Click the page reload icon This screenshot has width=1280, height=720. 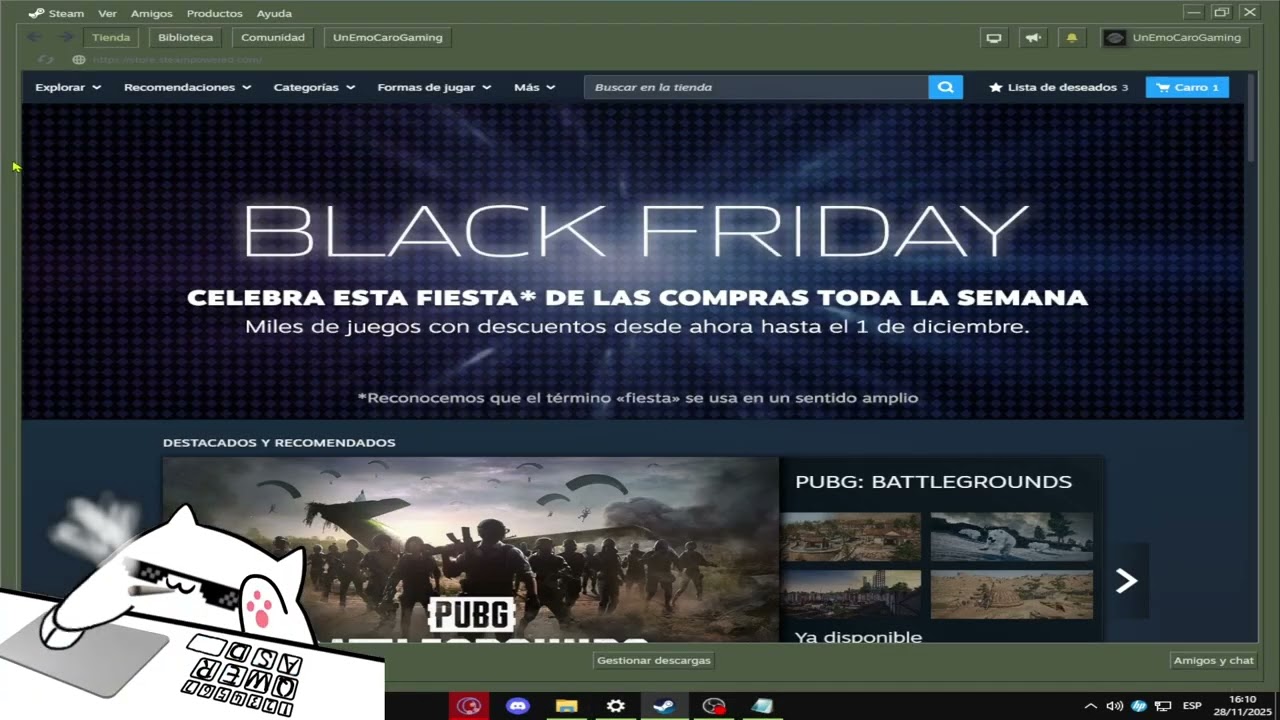click(x=44, y=60)
